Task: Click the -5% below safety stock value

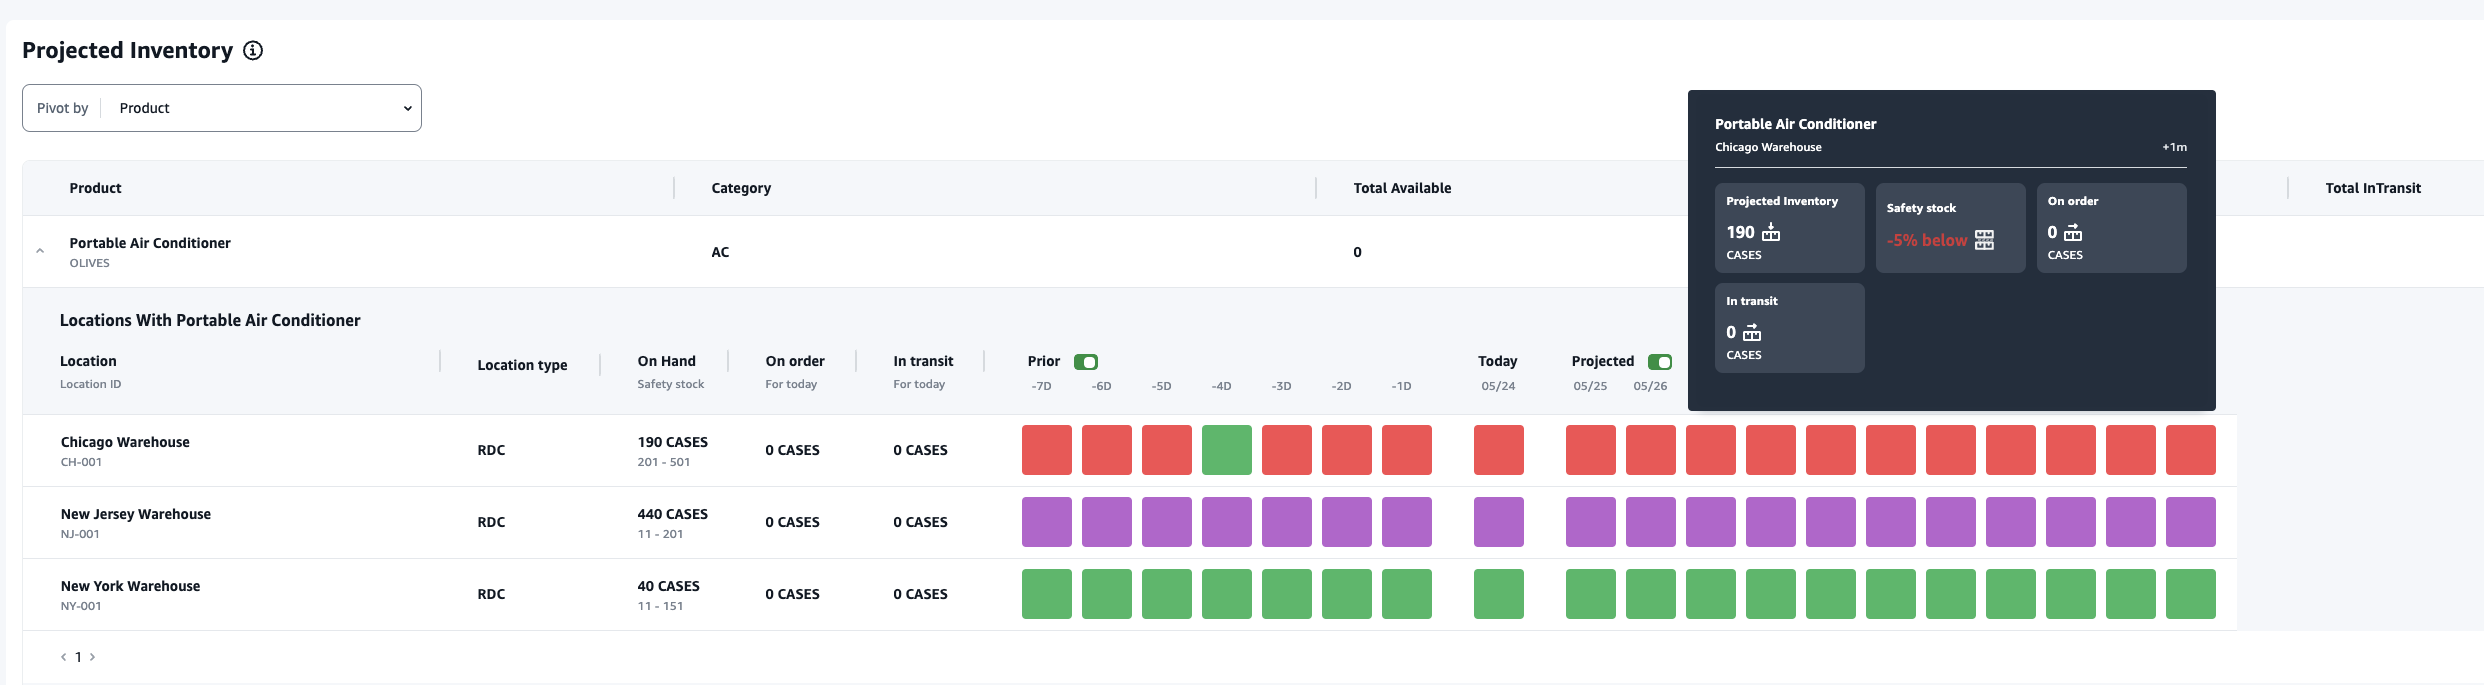Action: [1927, 240]
